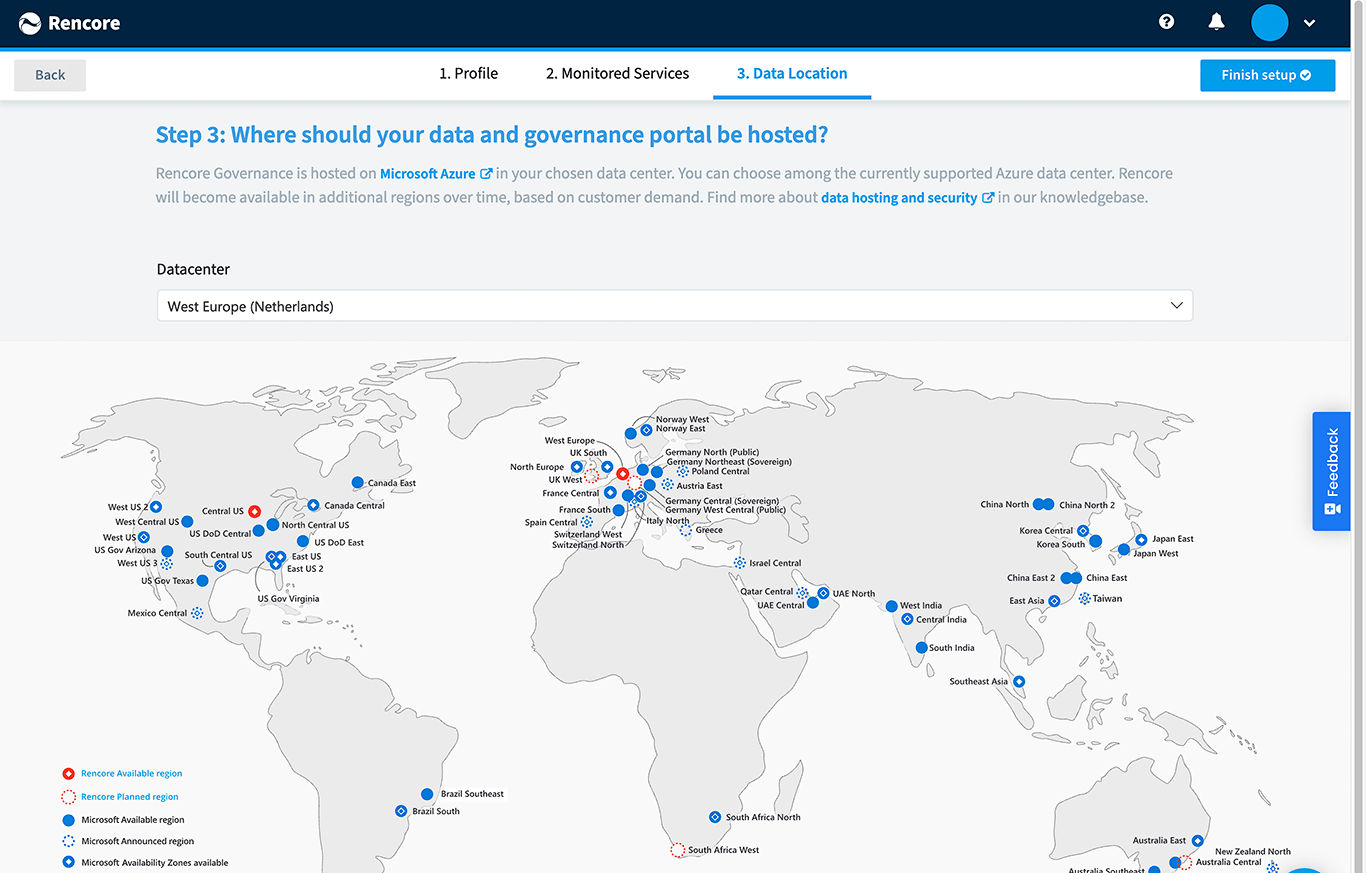Viewport: 1366px width, 873px height.
Task: Click the Rencore logo
Action: [x=70, y=23]
